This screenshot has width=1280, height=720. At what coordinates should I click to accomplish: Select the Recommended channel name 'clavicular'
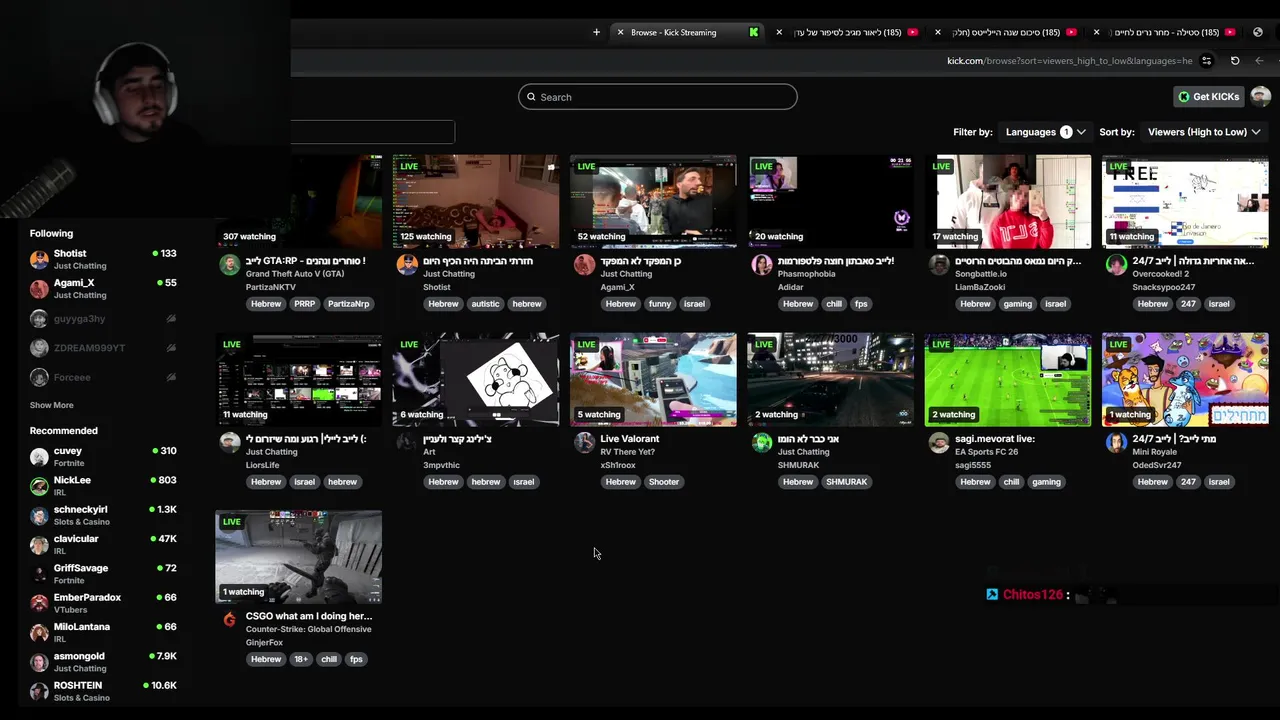76,539
